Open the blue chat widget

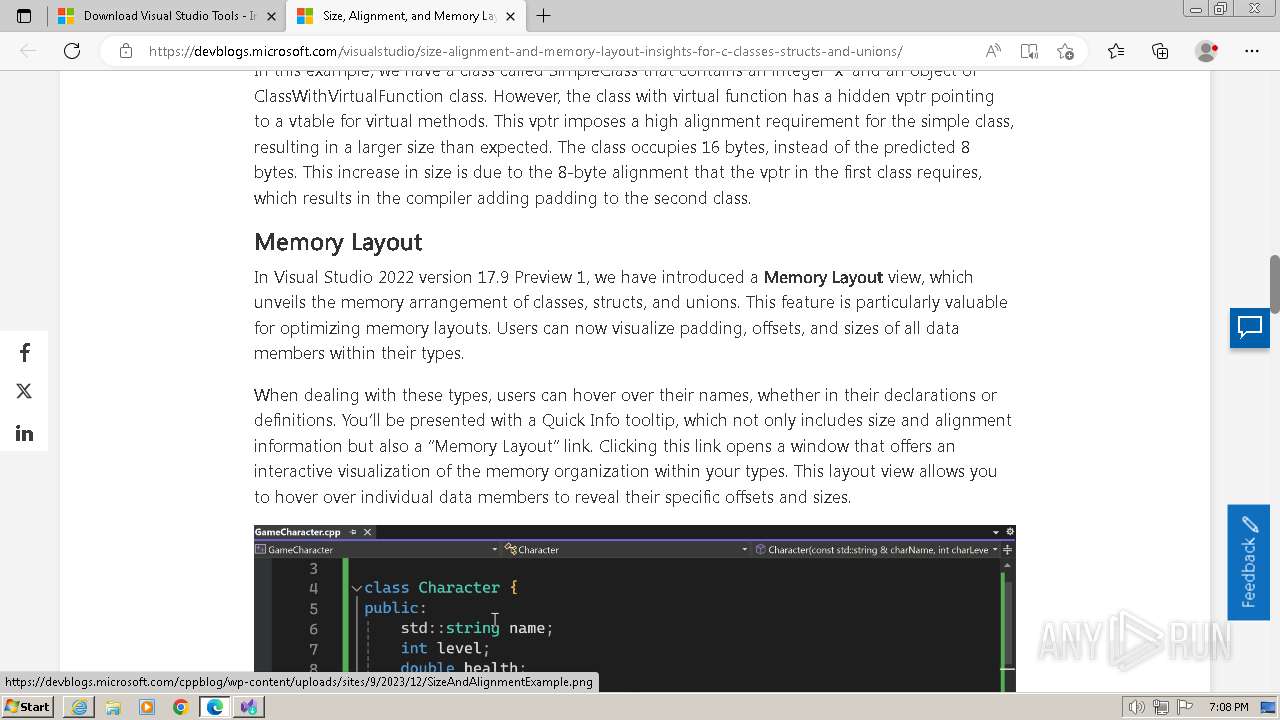[1250, 328]
